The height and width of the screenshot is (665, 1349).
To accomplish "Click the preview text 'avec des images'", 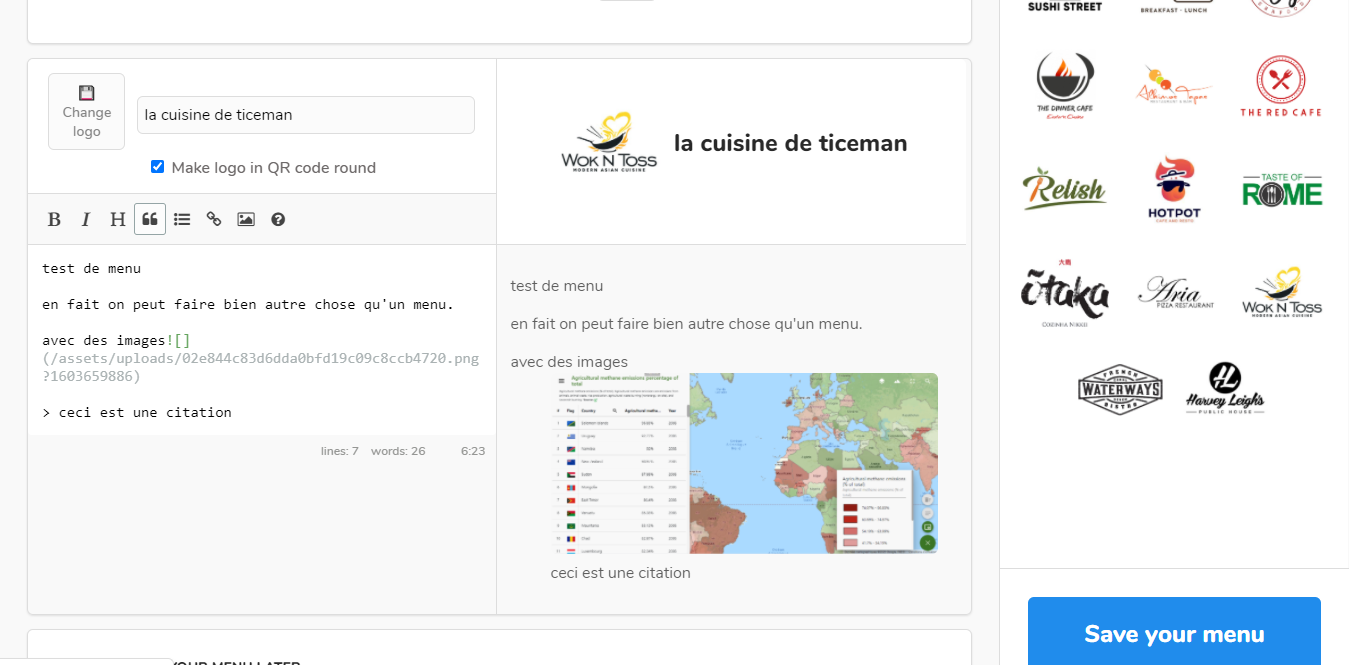I will (x=569, y=362).
